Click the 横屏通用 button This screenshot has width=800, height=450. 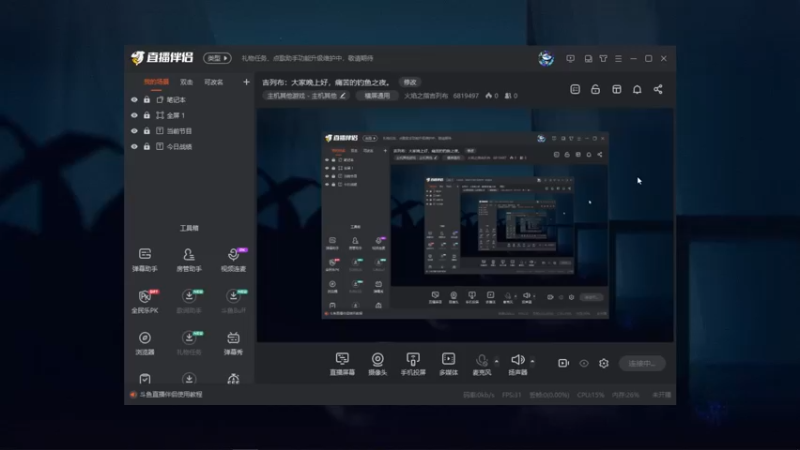coord(377,96)
